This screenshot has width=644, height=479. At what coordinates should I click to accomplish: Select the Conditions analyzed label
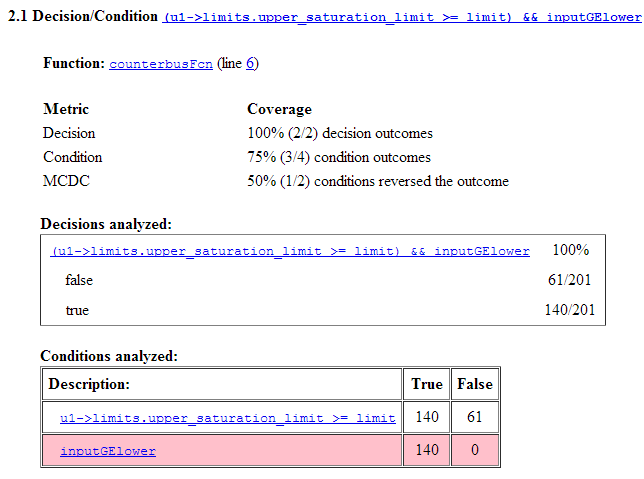pyautogui.click(x=109, y=356)
